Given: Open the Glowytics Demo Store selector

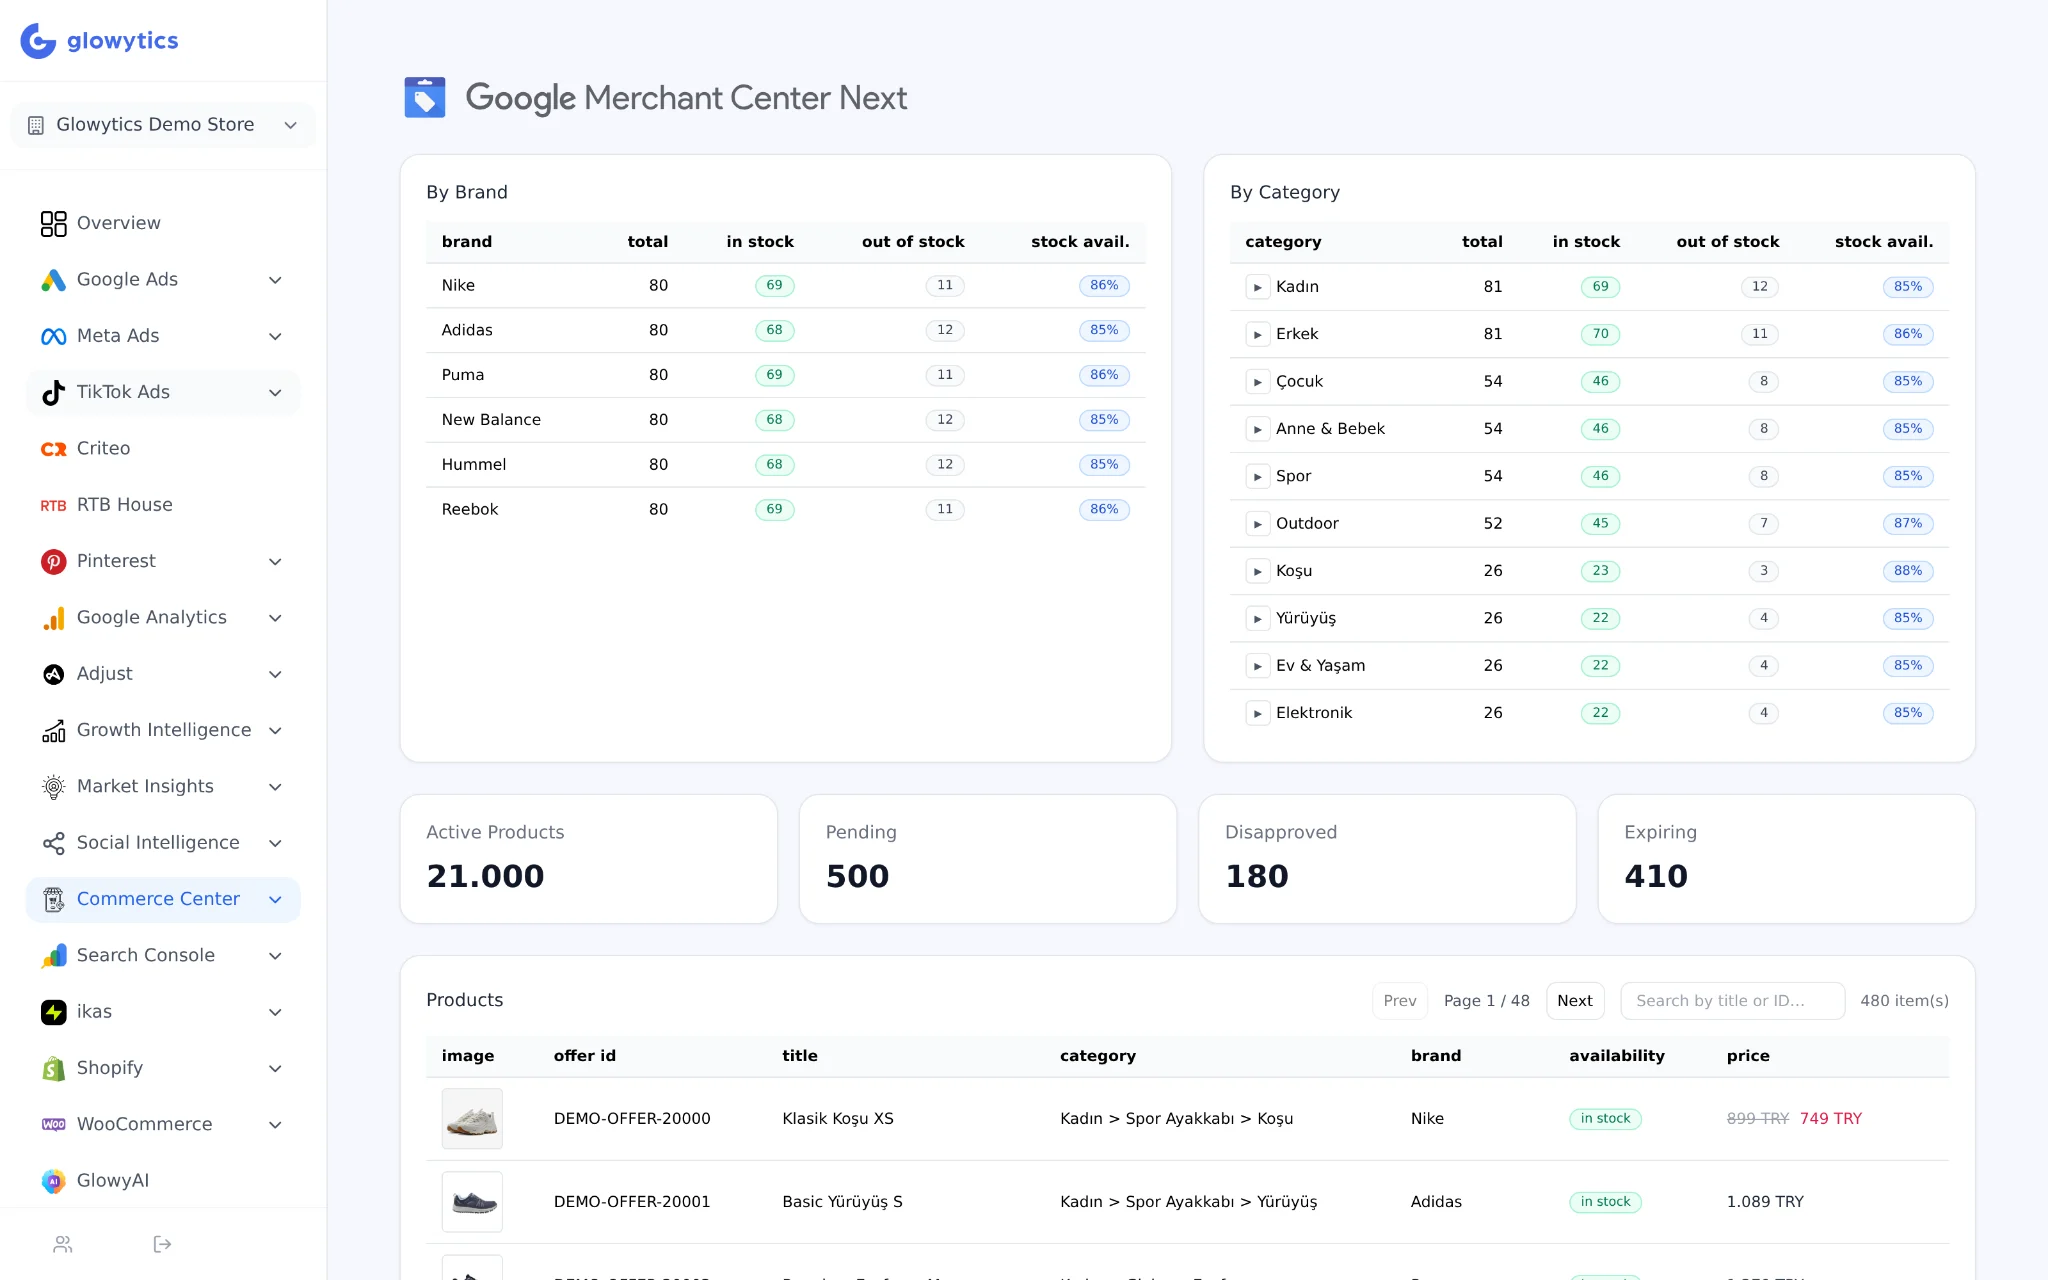Looking at the screenshot, I should (163, 125).
